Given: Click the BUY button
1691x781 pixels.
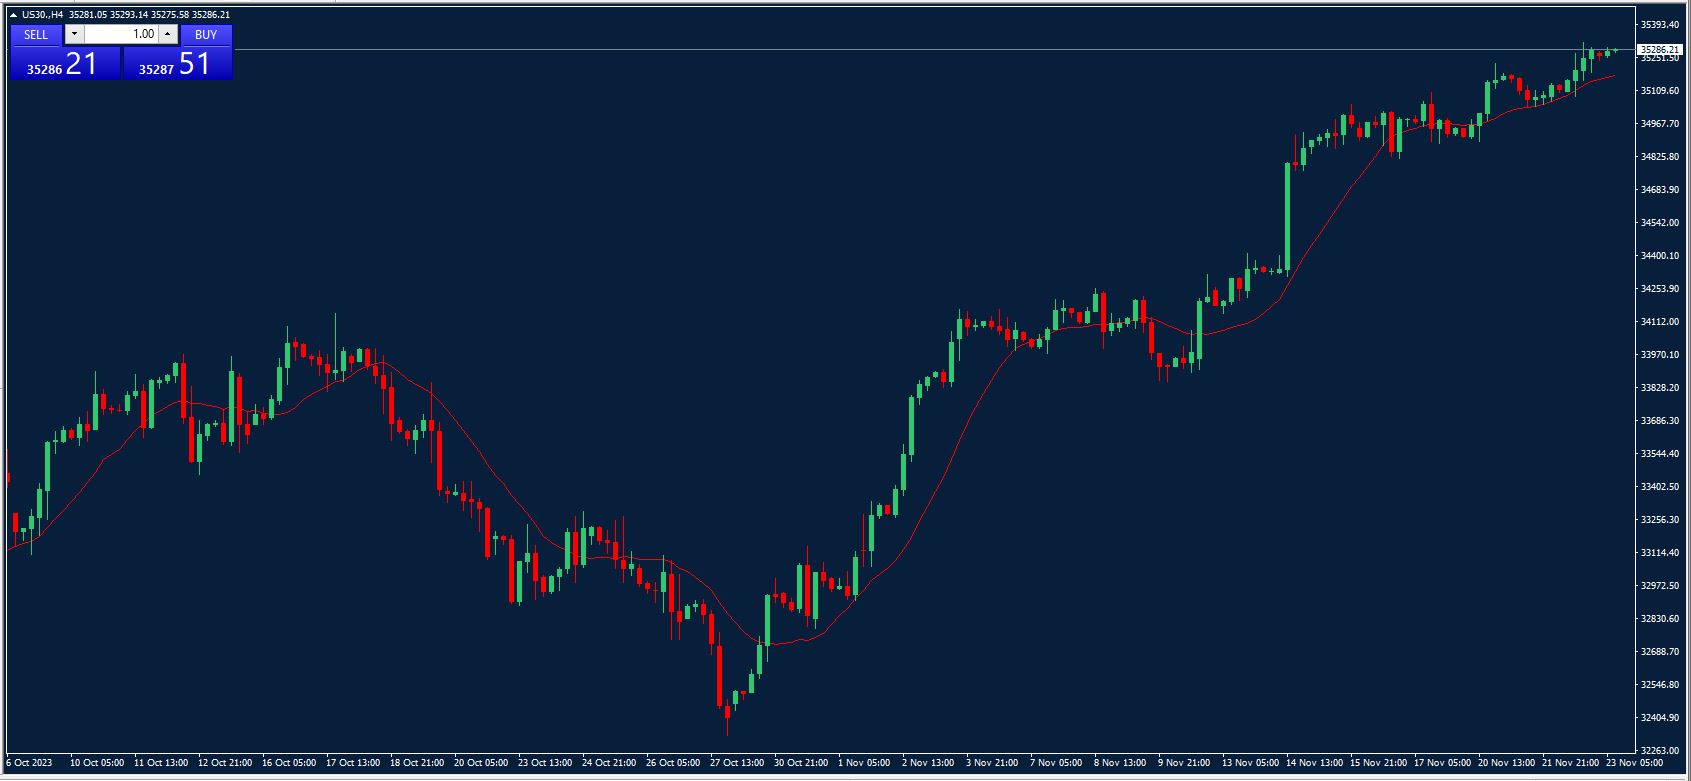Looking at the screenshot, I should click(206, 34).
